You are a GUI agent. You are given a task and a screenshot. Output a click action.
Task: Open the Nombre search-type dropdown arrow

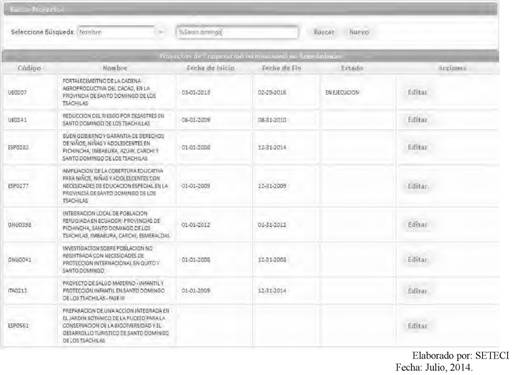point(161,32)
